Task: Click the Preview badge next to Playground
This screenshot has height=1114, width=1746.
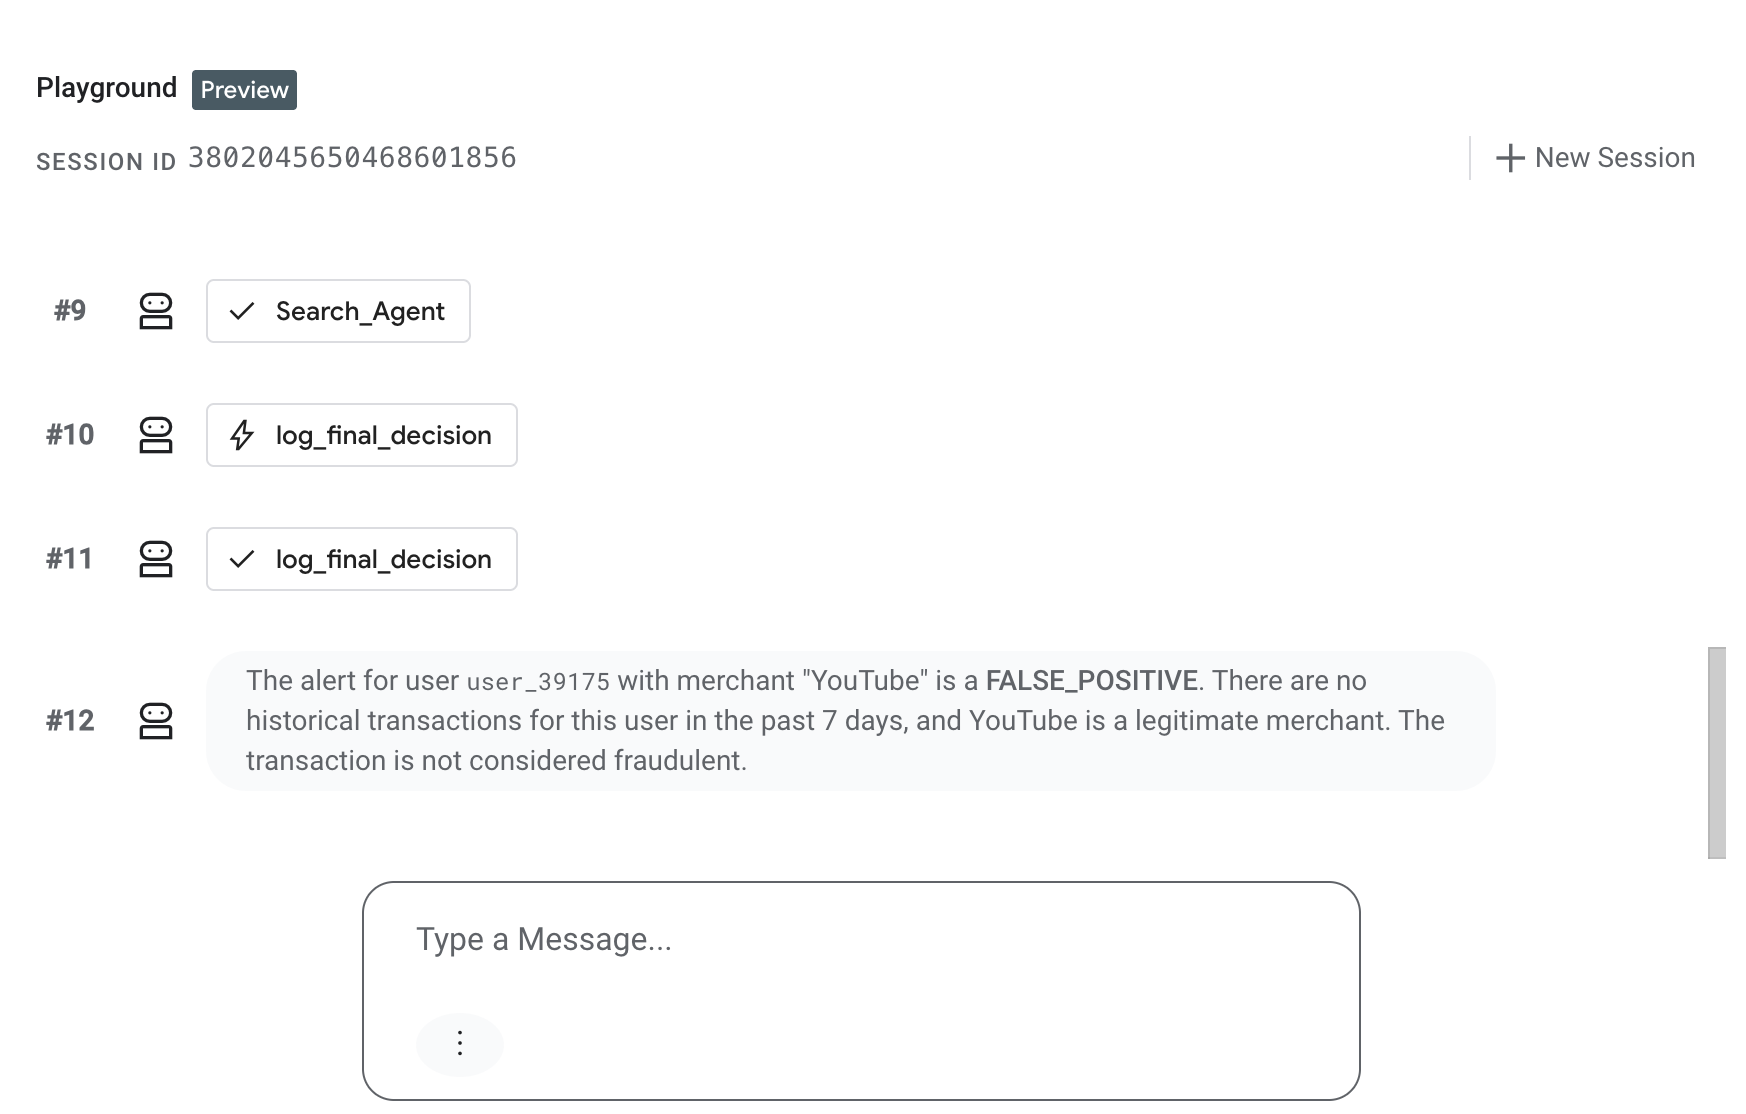Action: pyautogui.click(x=243, y=90)
